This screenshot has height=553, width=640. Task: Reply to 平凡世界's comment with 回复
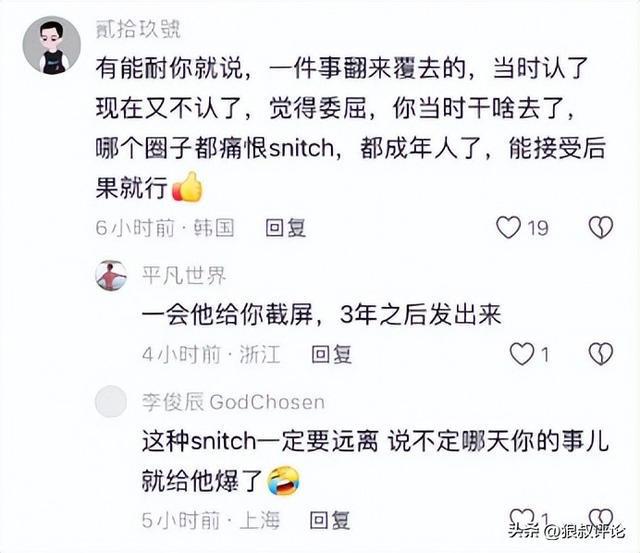[331, 354]
